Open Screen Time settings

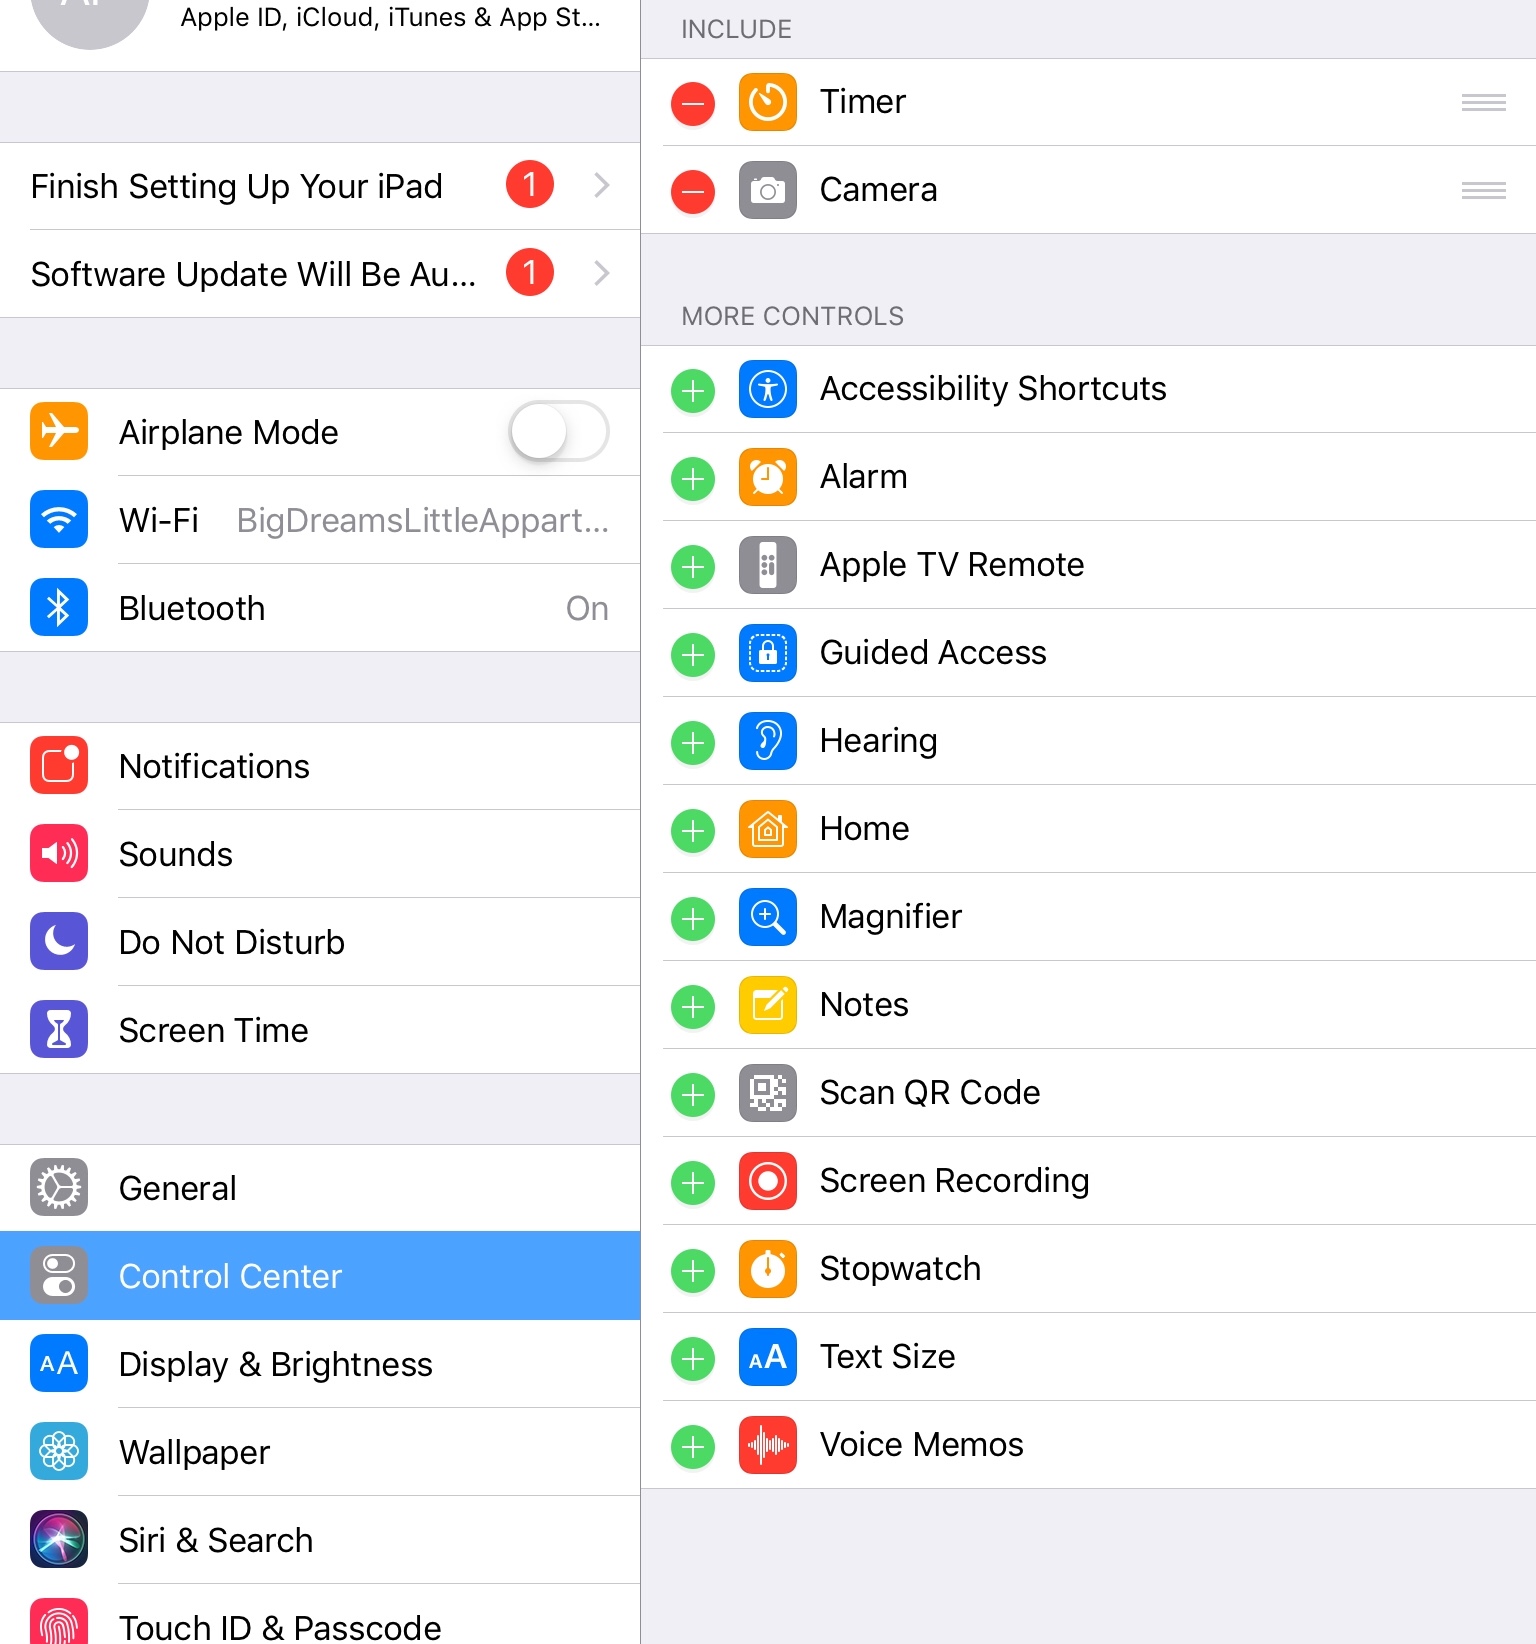click(320, 1030)
